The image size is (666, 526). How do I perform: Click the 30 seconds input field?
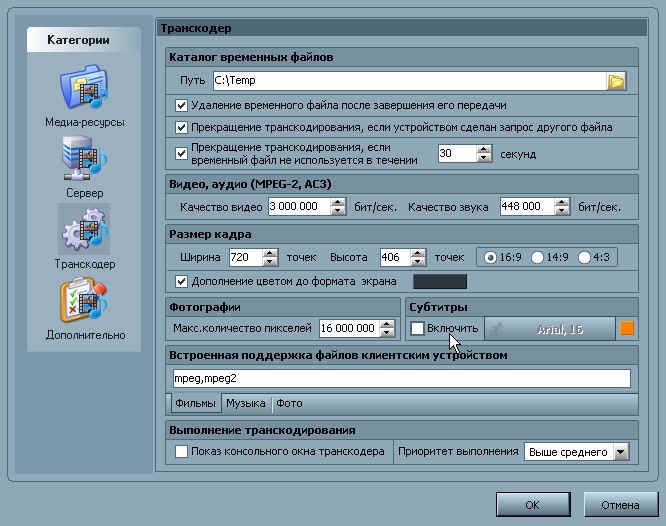click(457, 153)
